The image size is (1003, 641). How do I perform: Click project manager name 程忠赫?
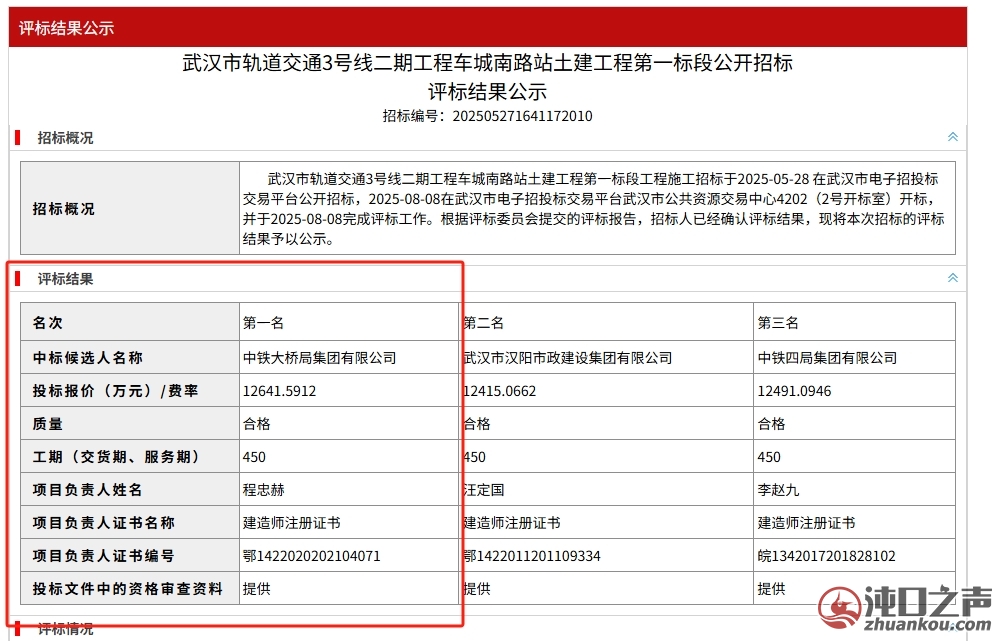click(264, 489)
